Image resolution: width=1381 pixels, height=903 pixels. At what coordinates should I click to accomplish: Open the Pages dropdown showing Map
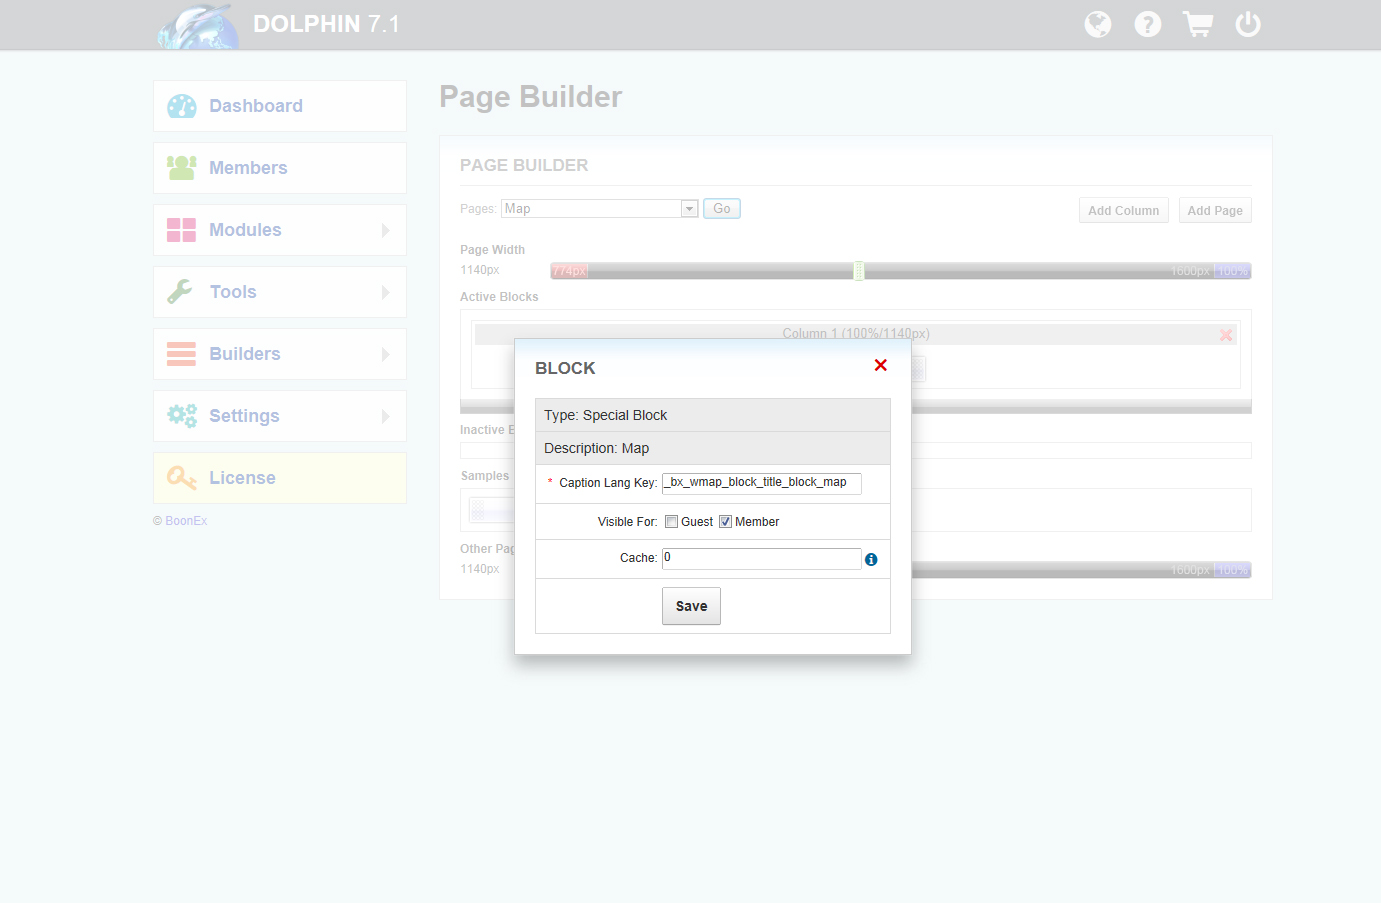tap(599, 208)
